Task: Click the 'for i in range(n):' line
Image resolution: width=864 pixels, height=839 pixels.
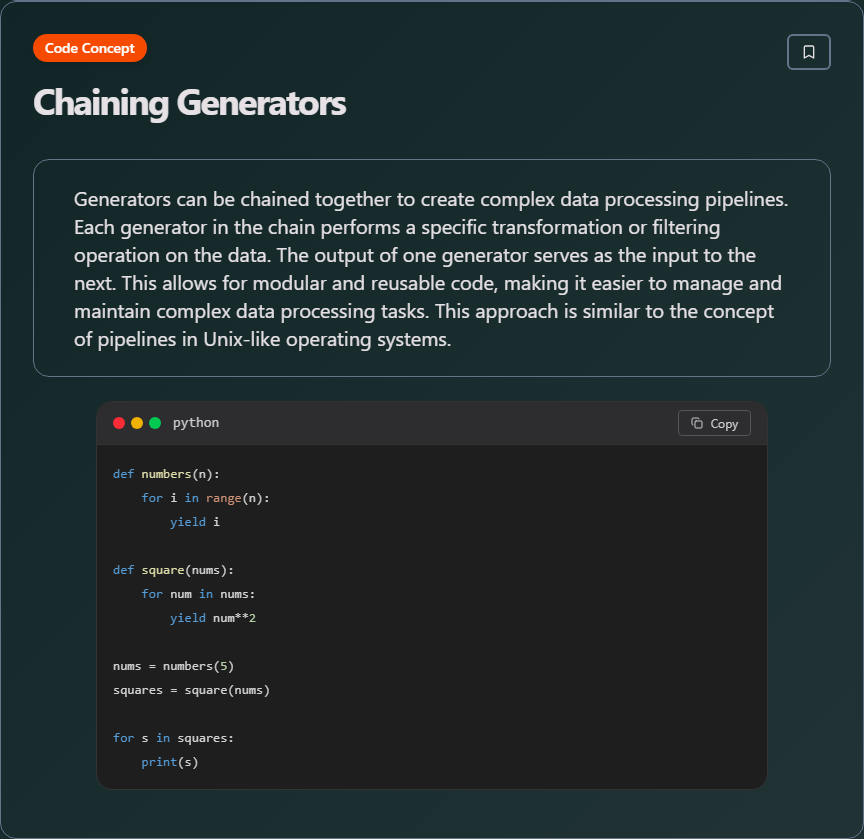Action: click(x=205, y=498)
